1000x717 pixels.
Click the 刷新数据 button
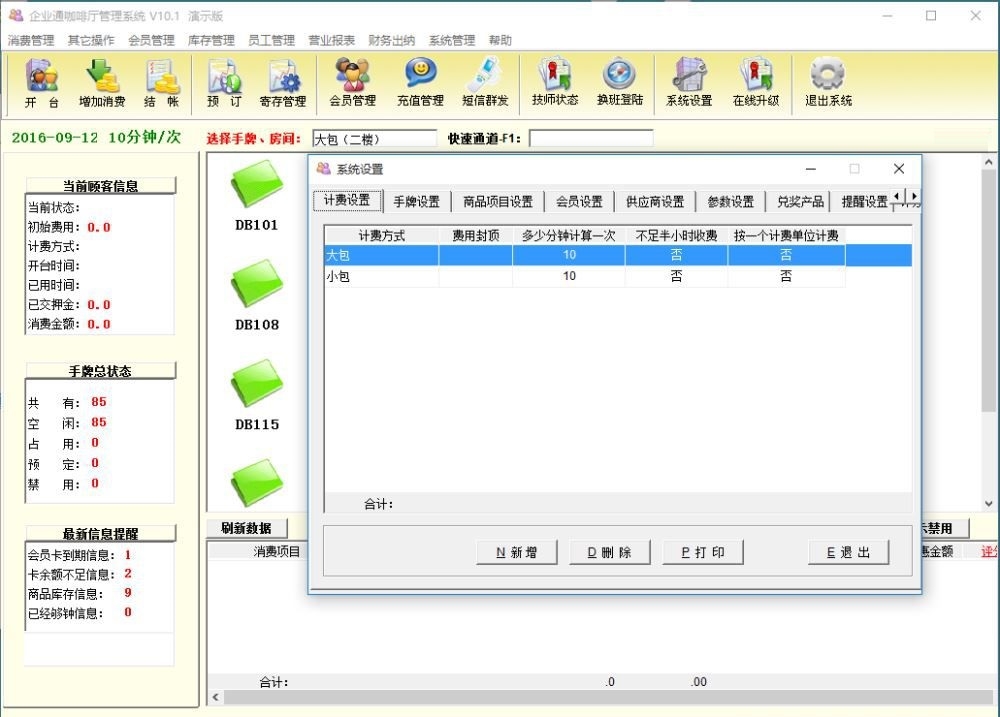pyautogui.click(x=246, y=528)
